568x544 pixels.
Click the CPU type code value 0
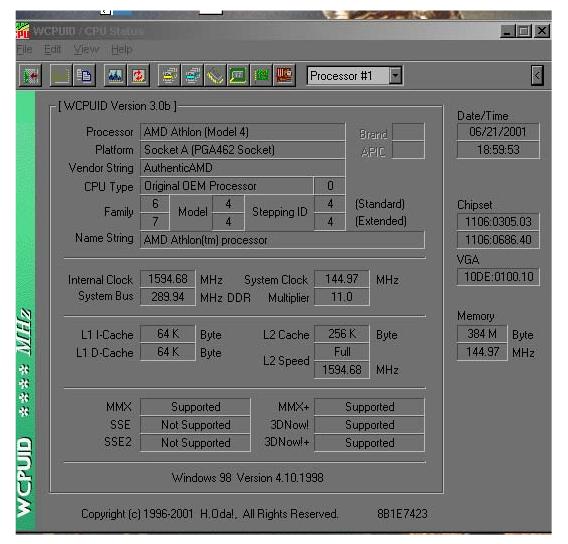click(x=330, y=186)
